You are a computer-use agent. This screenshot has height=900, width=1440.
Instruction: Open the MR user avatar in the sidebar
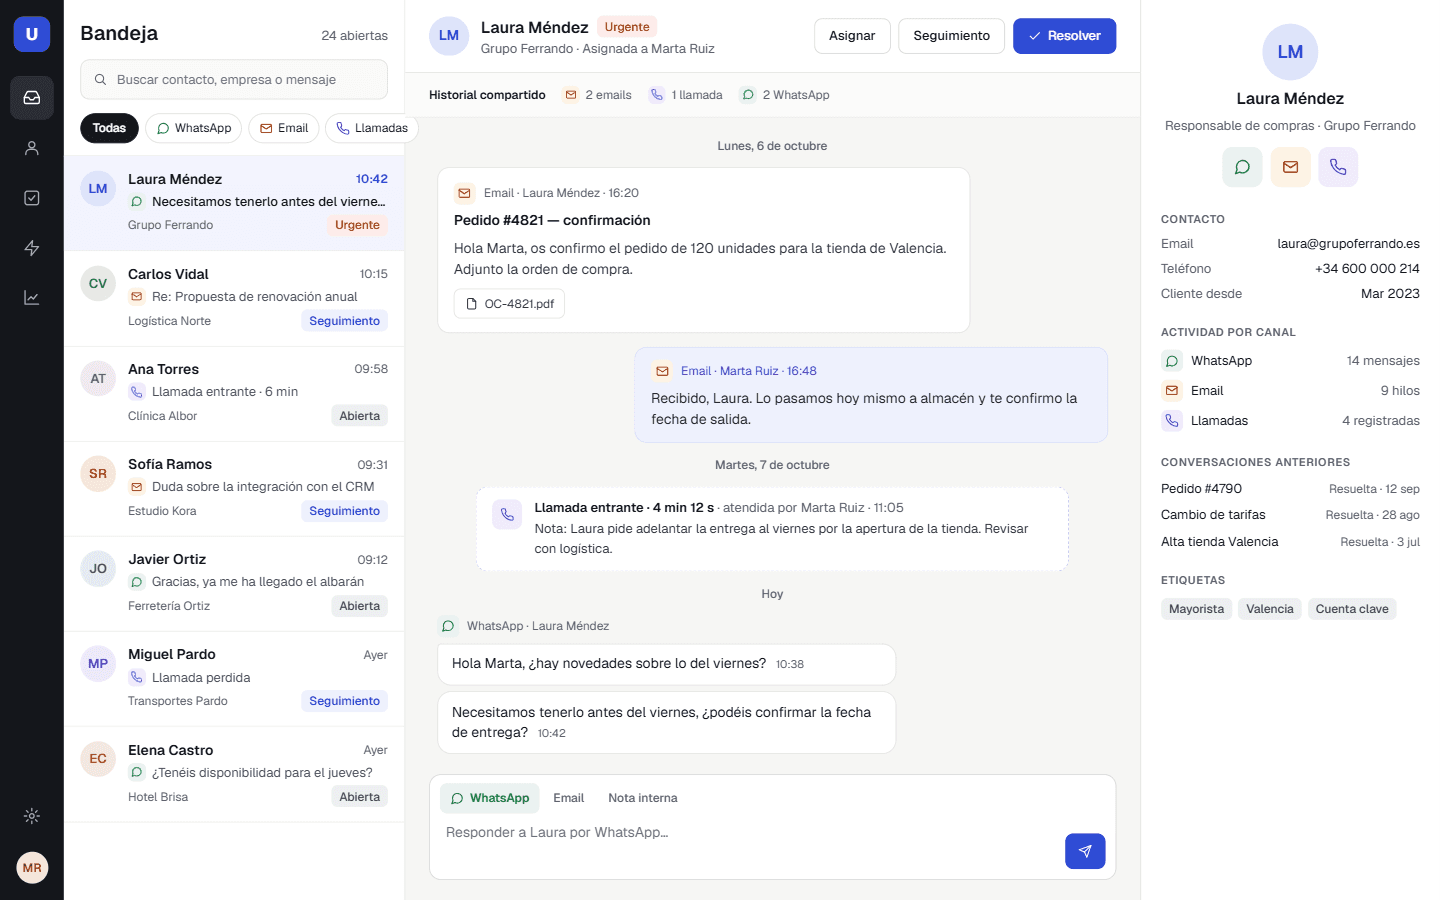pyautogui.click(x=32, y=868)
